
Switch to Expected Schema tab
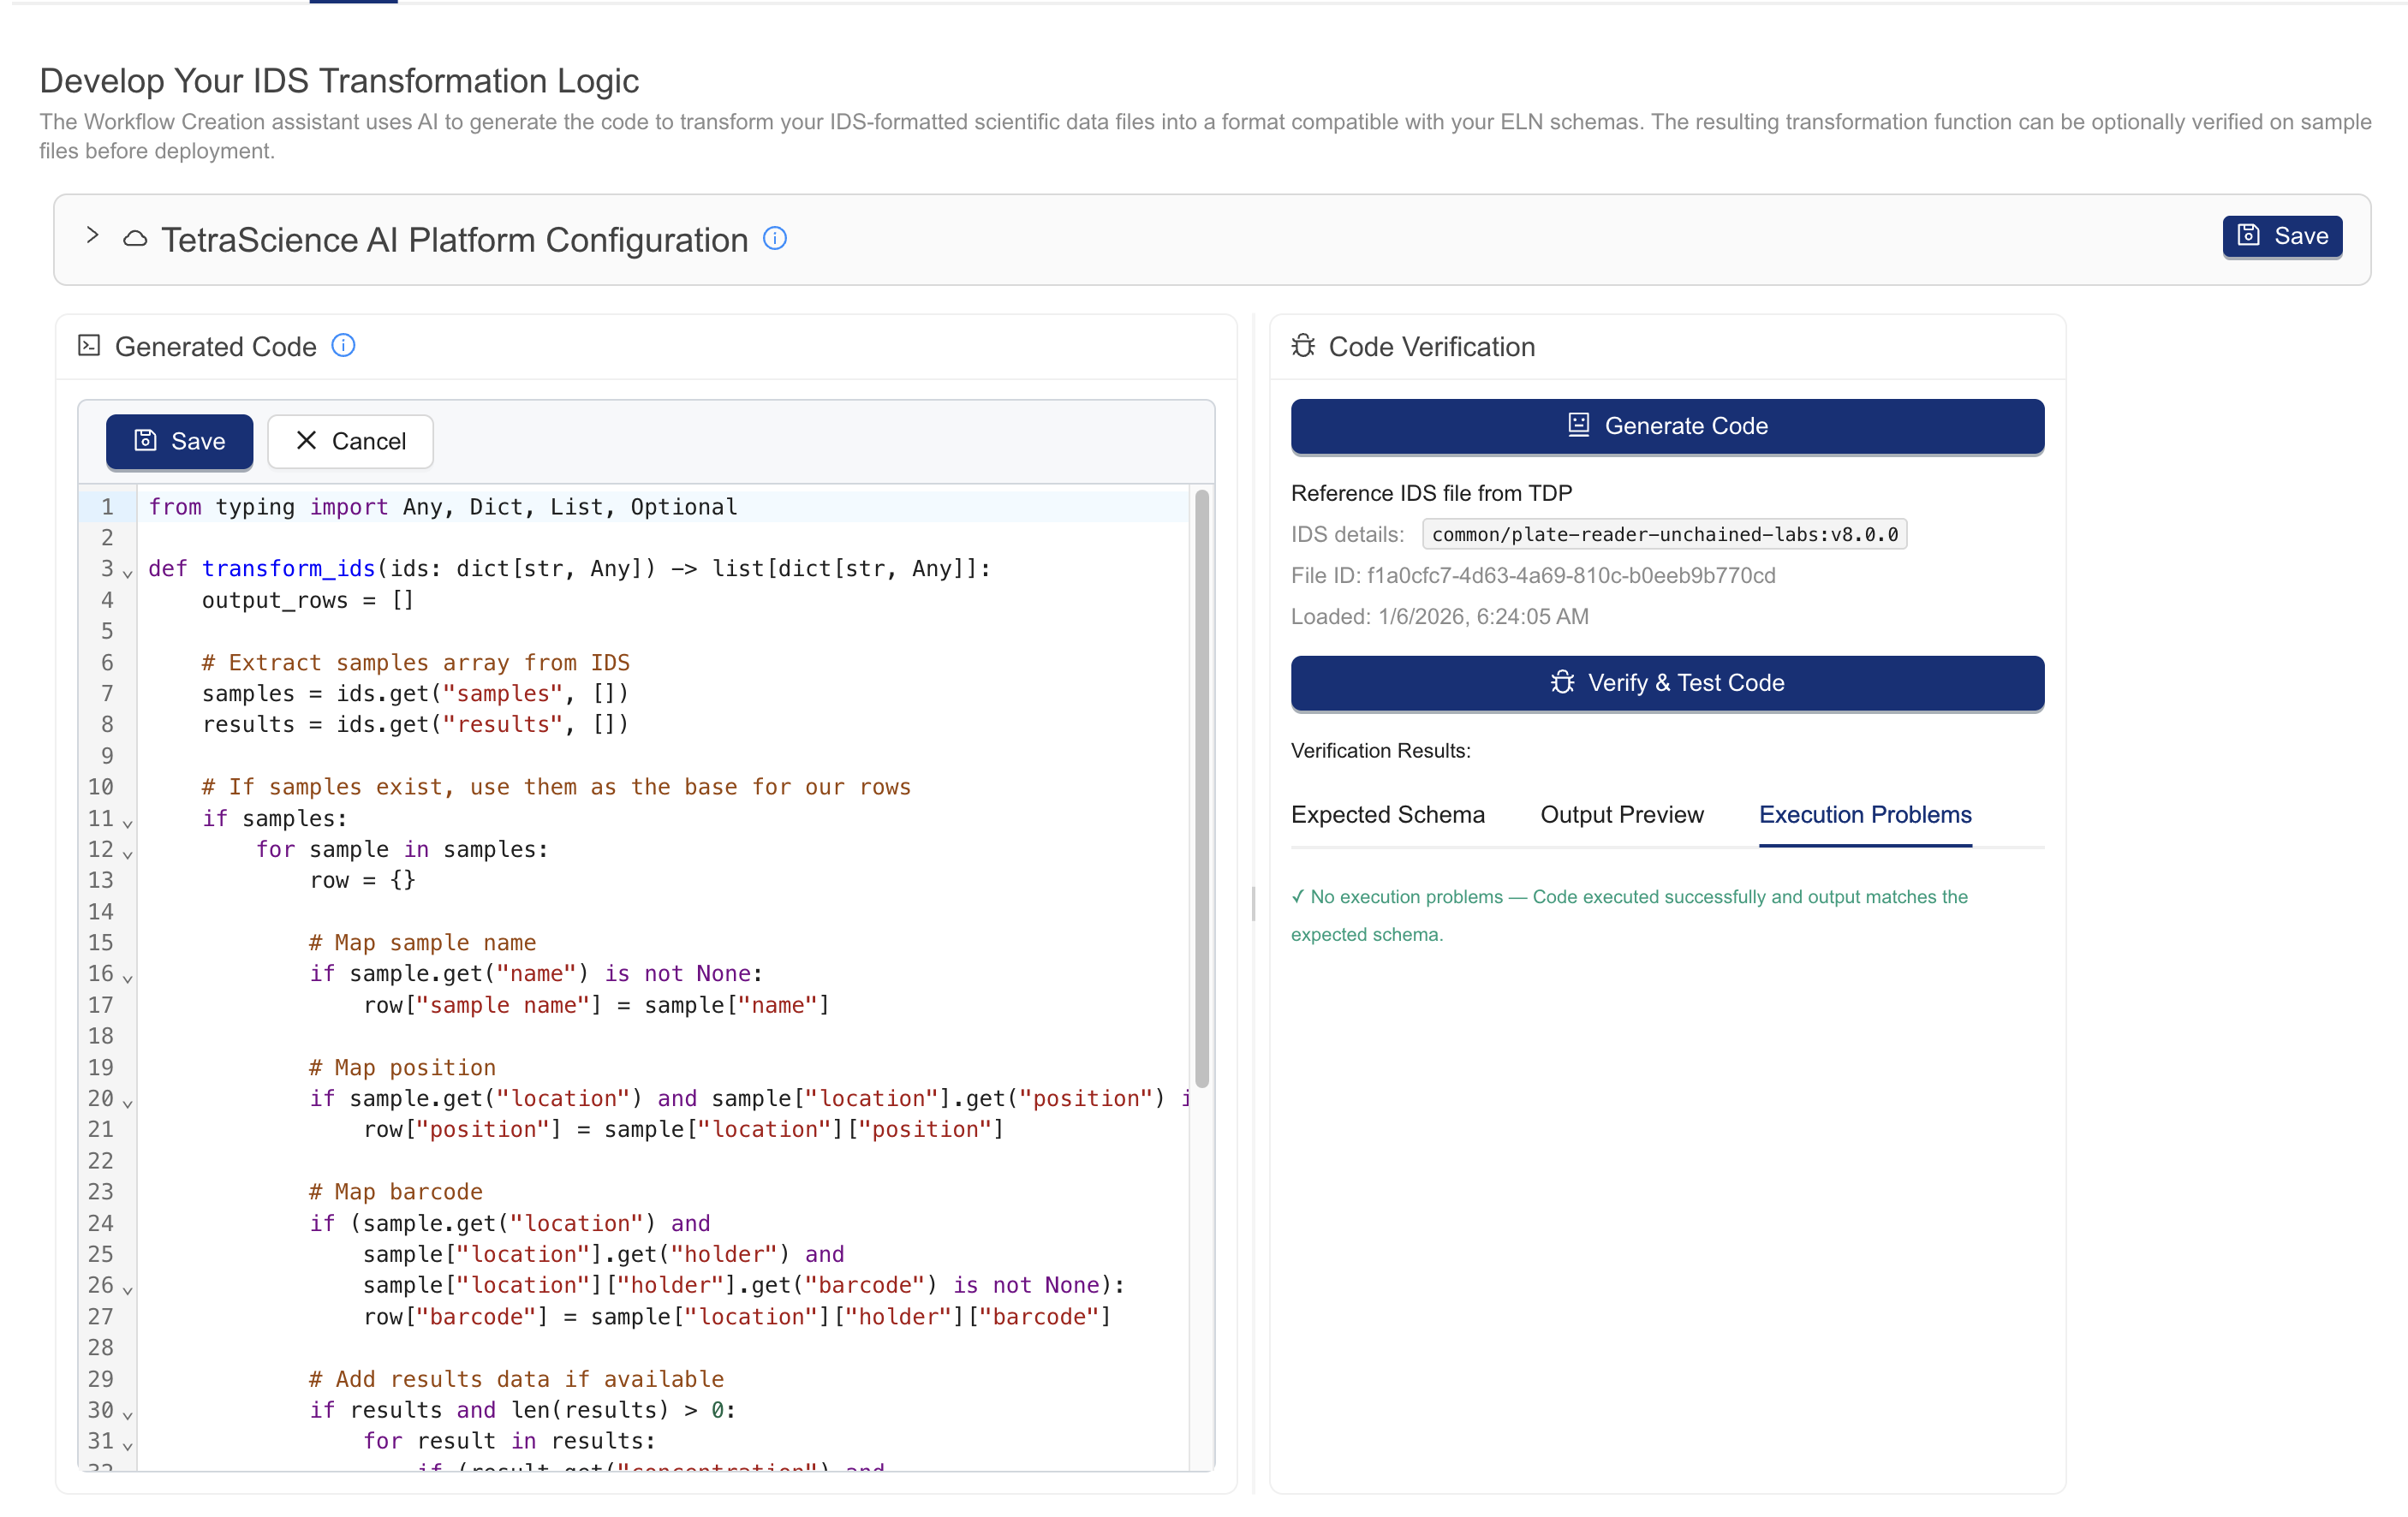(x=1387, y=814)
